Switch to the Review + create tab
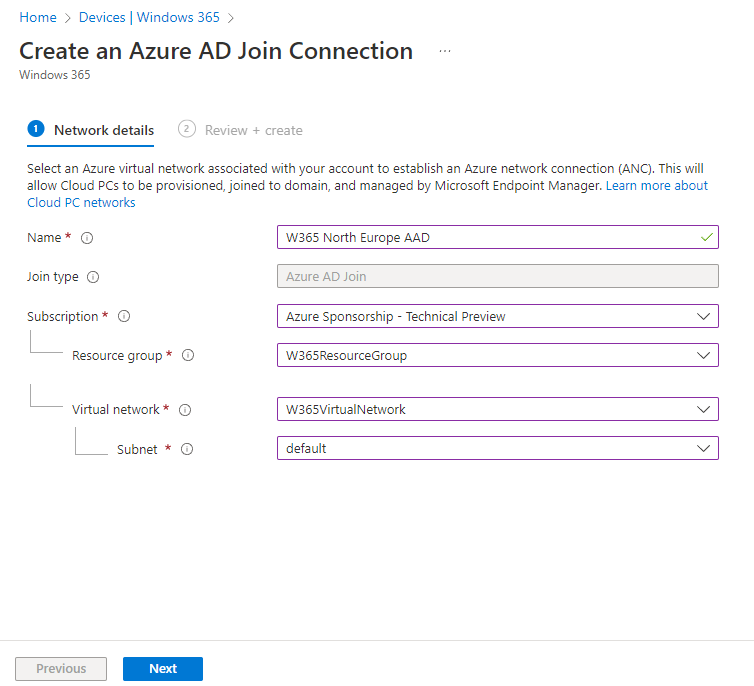The width and height of the screenshot is (754, 686). (x=240, y=130)
